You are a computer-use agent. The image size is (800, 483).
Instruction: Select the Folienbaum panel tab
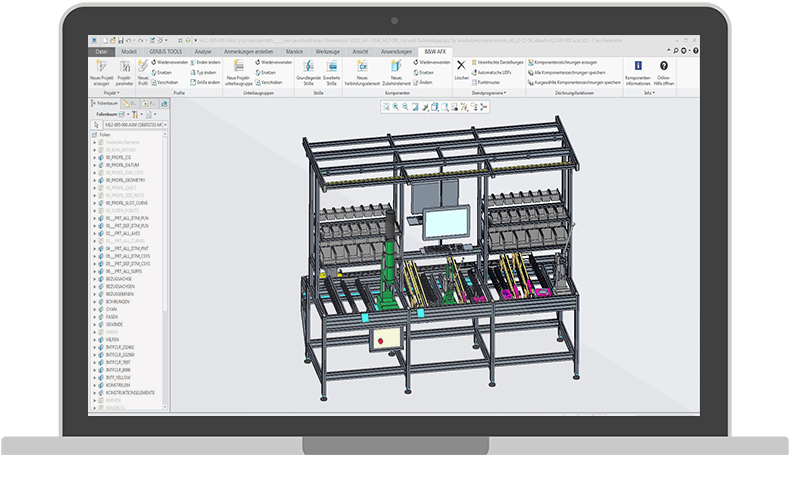(106, 103)
